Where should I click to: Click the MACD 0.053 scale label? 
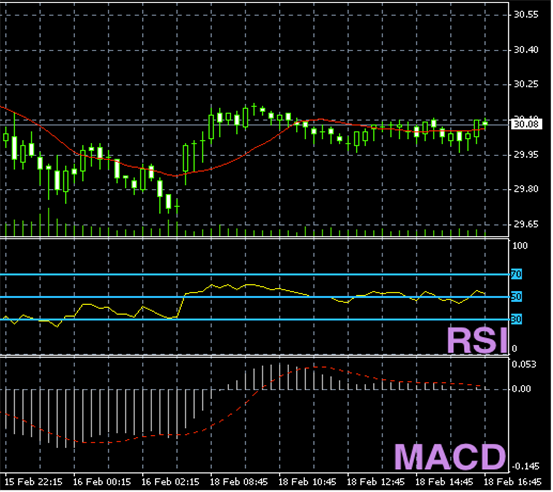[x=524, y=365]
